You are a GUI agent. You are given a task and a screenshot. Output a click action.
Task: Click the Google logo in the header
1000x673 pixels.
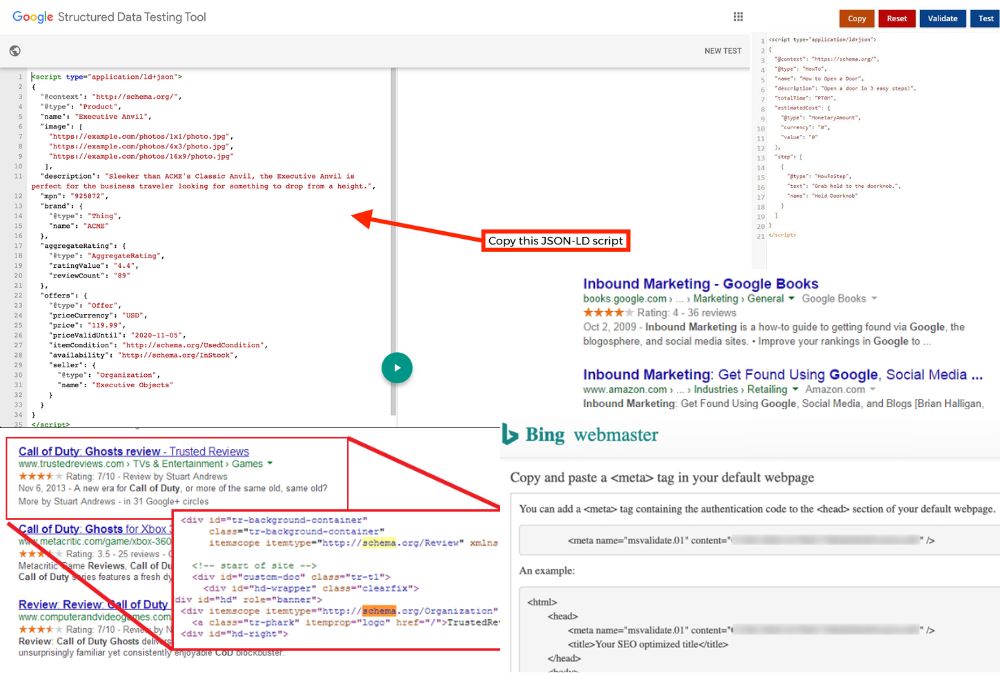[x=32, y=16]
